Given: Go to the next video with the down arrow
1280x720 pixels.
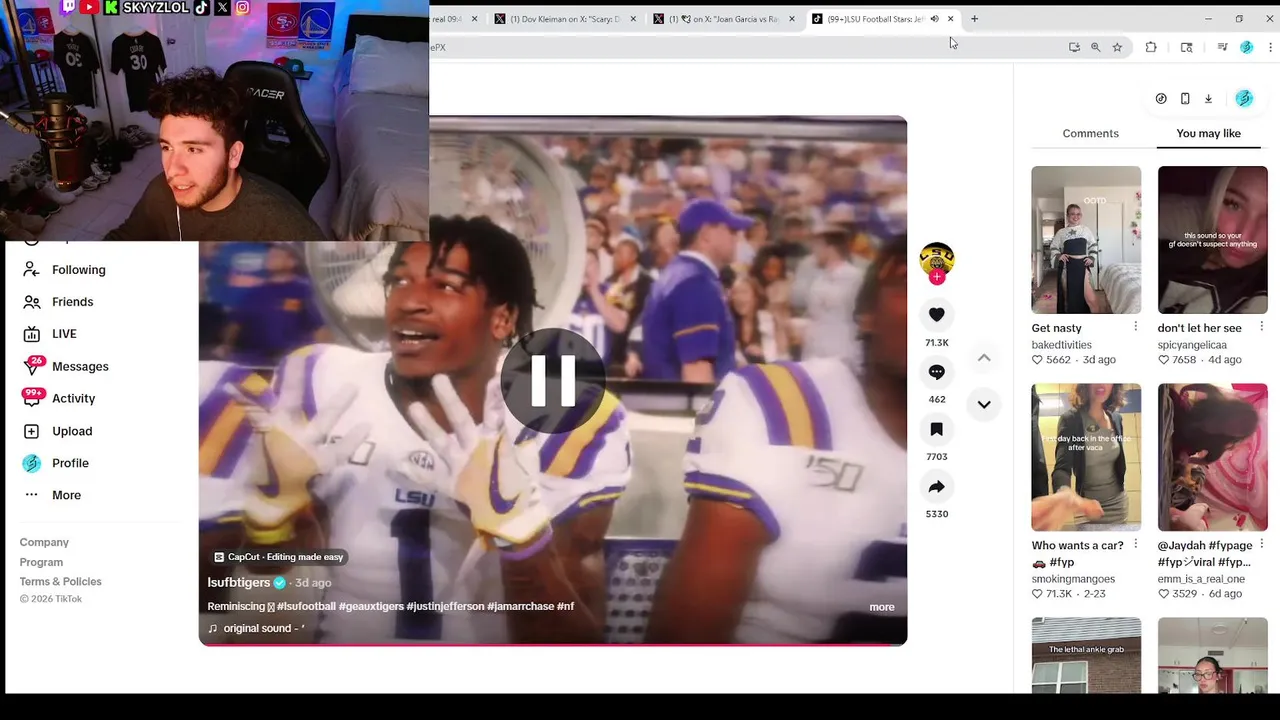Looking at the screenshot, I should (x=984, y=404).
